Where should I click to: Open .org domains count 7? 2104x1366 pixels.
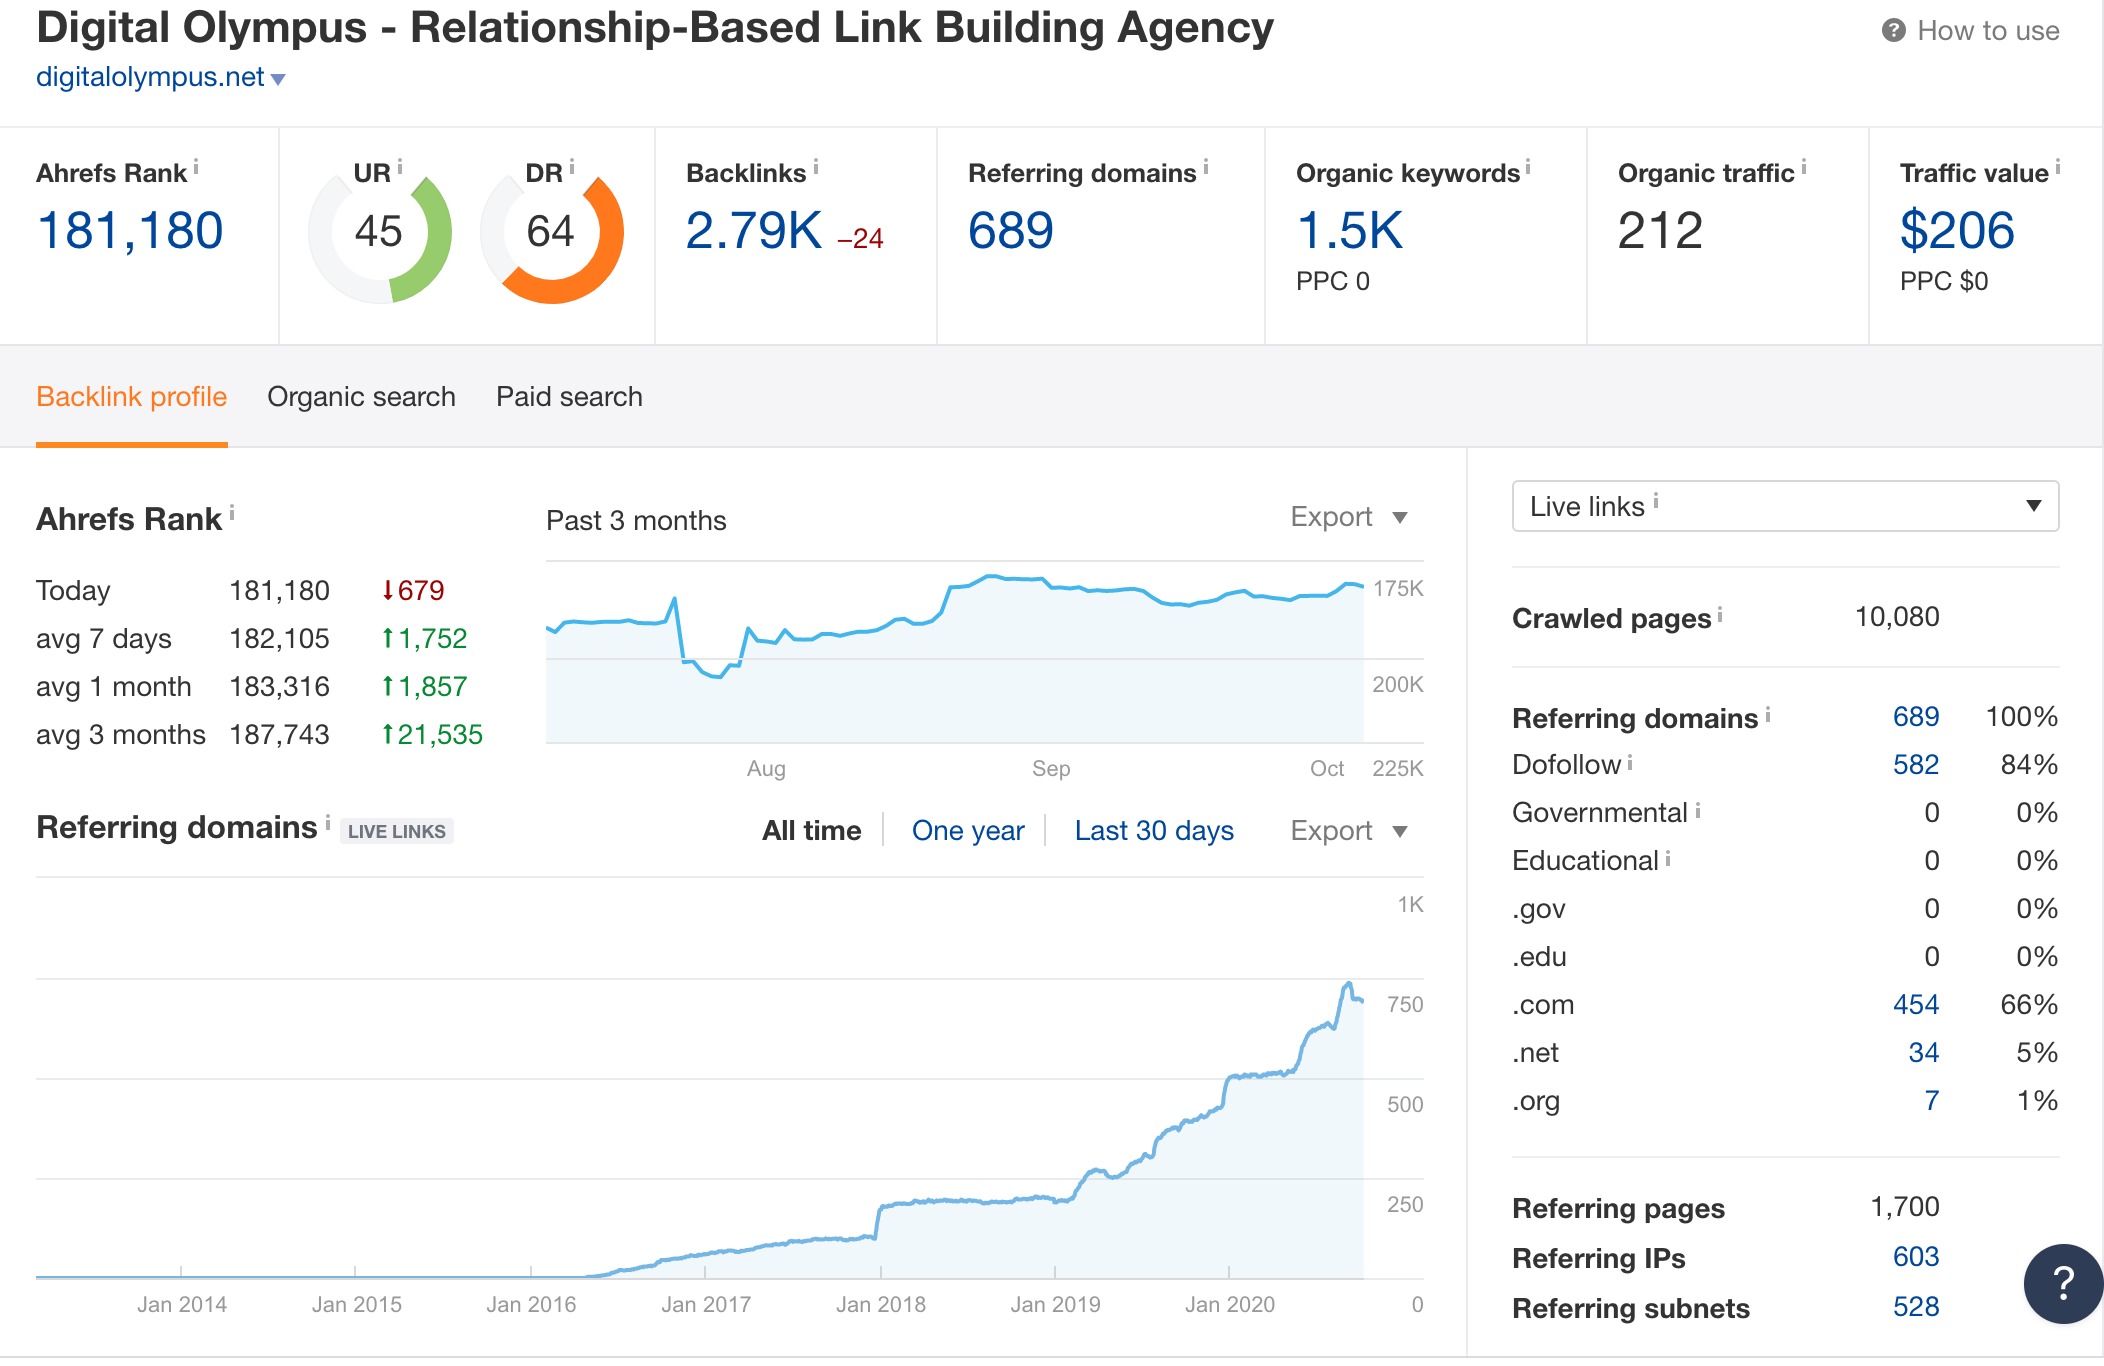1932,1101
